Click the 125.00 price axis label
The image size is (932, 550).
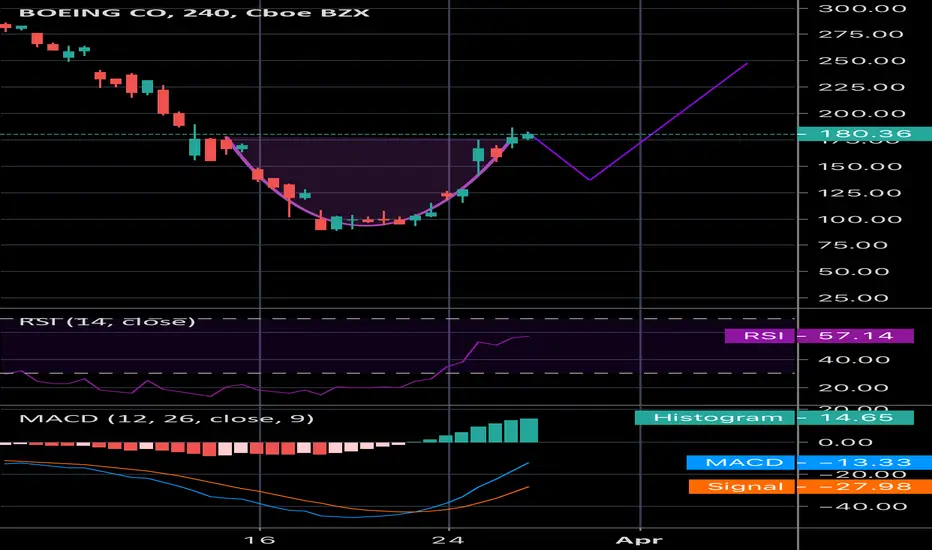pos(860,193)
